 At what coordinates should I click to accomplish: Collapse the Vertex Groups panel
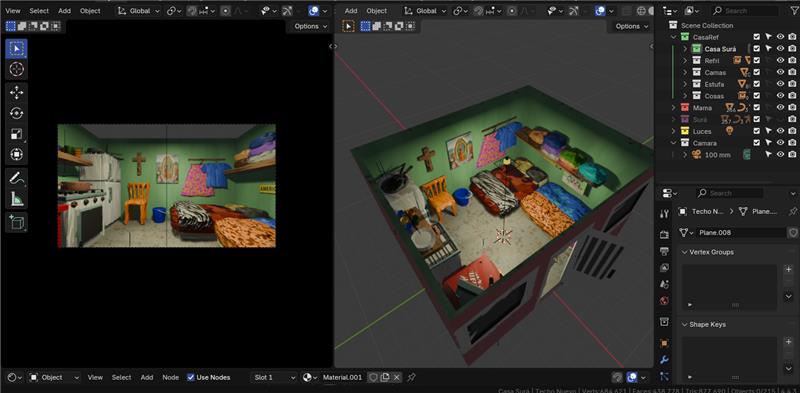click(x=685, y=252)
